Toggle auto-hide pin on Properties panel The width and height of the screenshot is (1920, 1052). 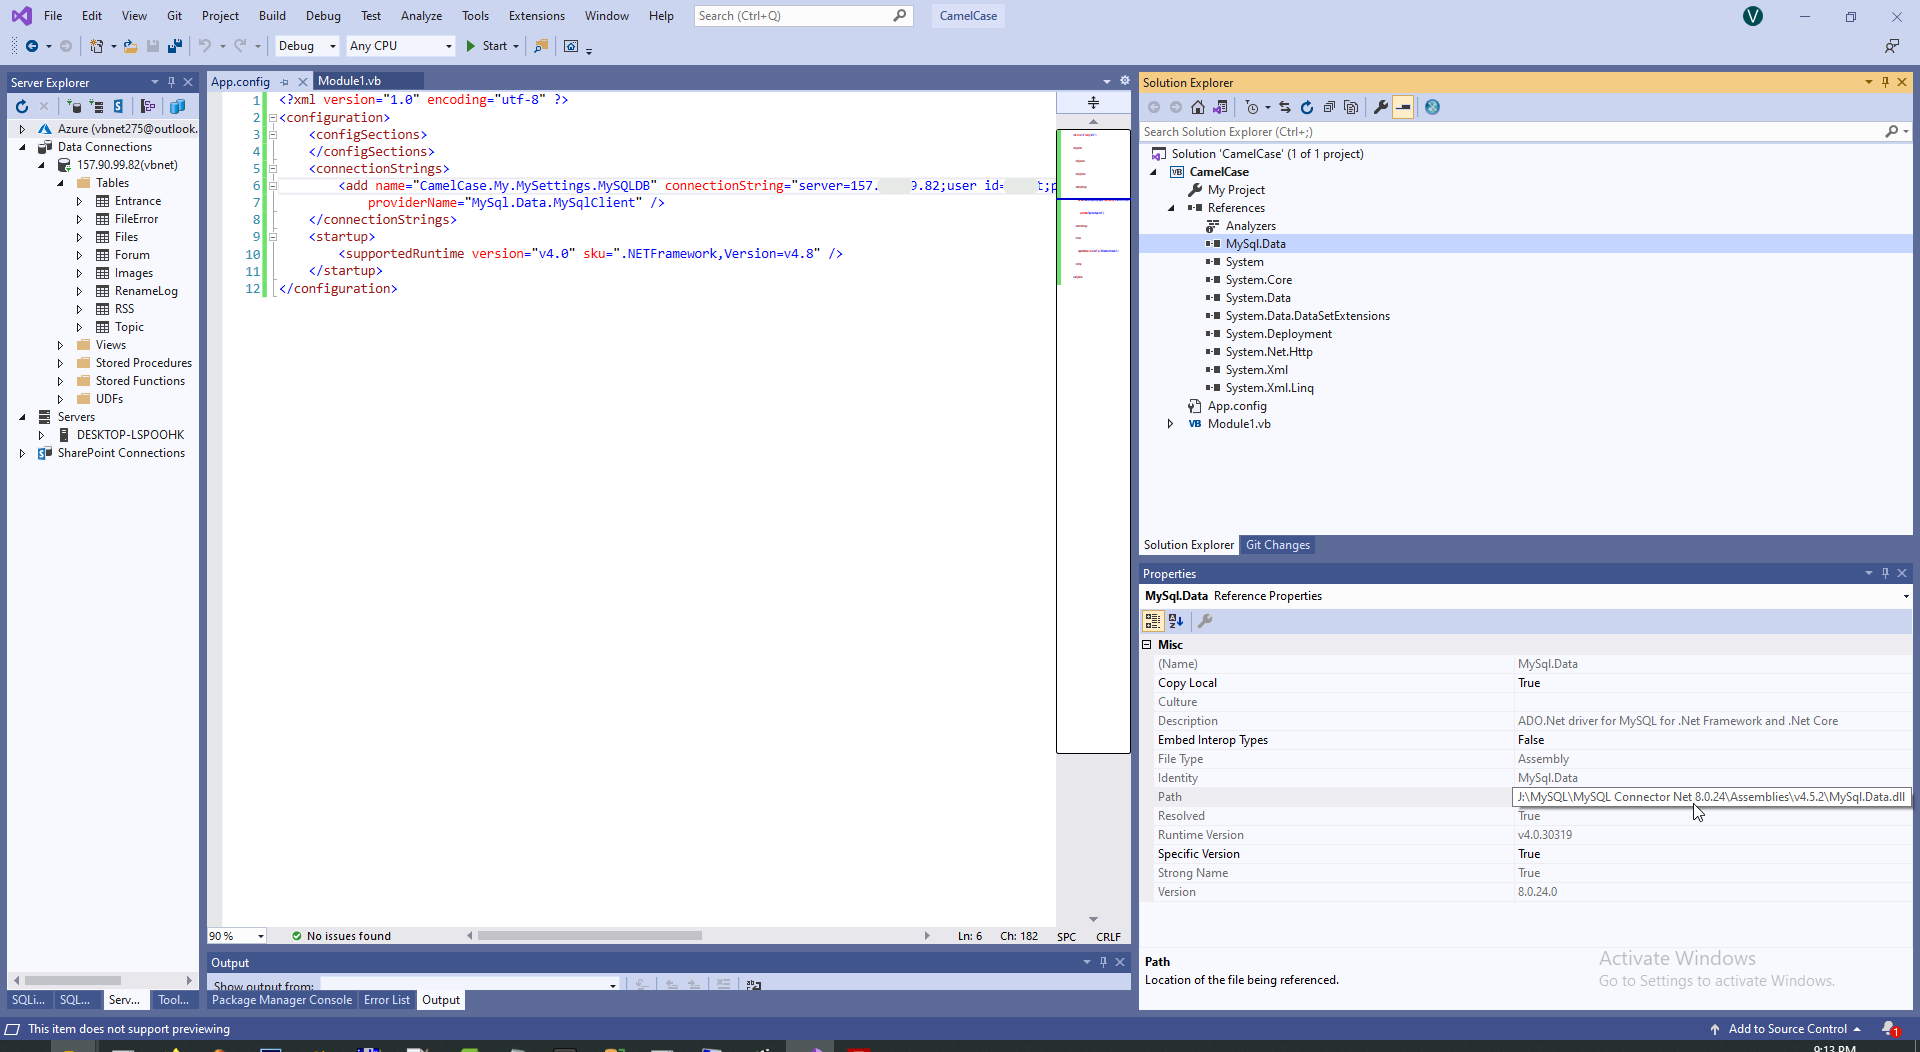[1885, 573]
